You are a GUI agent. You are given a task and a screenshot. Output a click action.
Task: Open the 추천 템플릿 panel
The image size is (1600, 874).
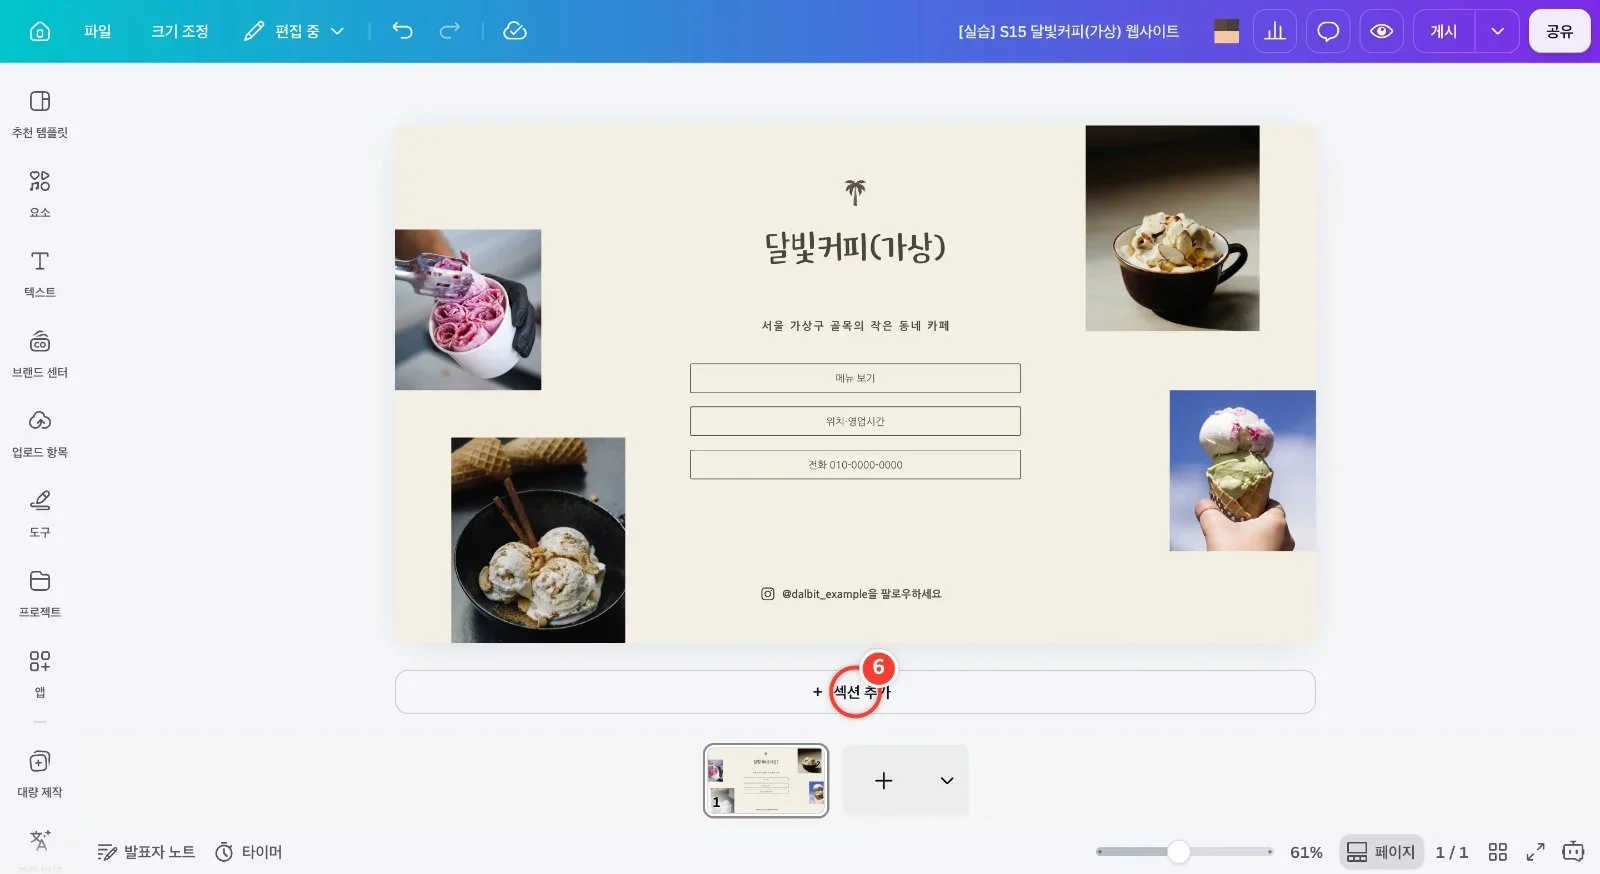40,114
